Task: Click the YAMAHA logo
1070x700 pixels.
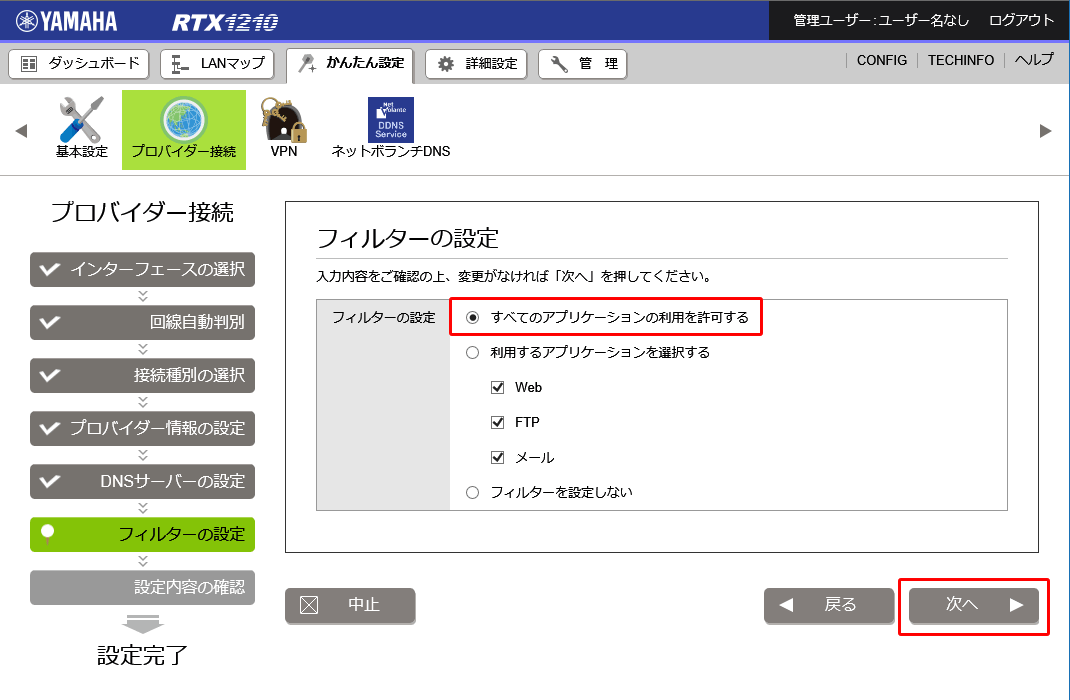Action: (66, 21)
